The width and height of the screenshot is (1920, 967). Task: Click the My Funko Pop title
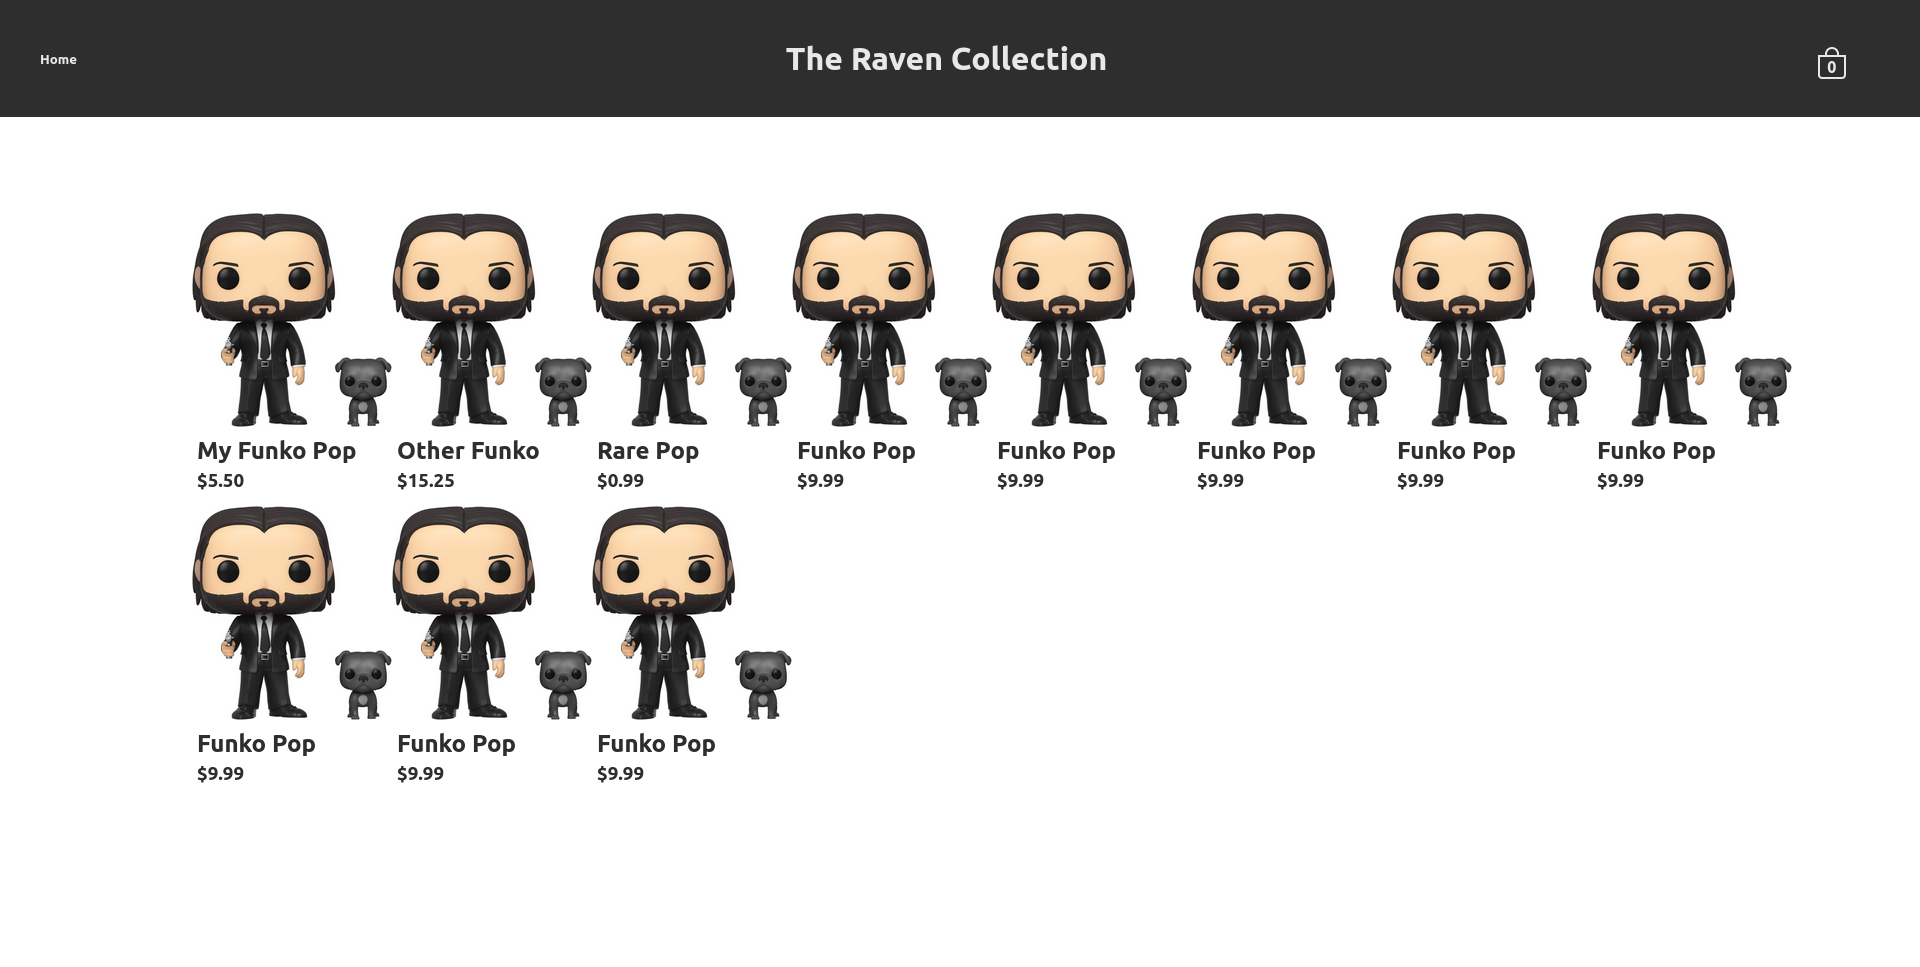pos(276,451)
